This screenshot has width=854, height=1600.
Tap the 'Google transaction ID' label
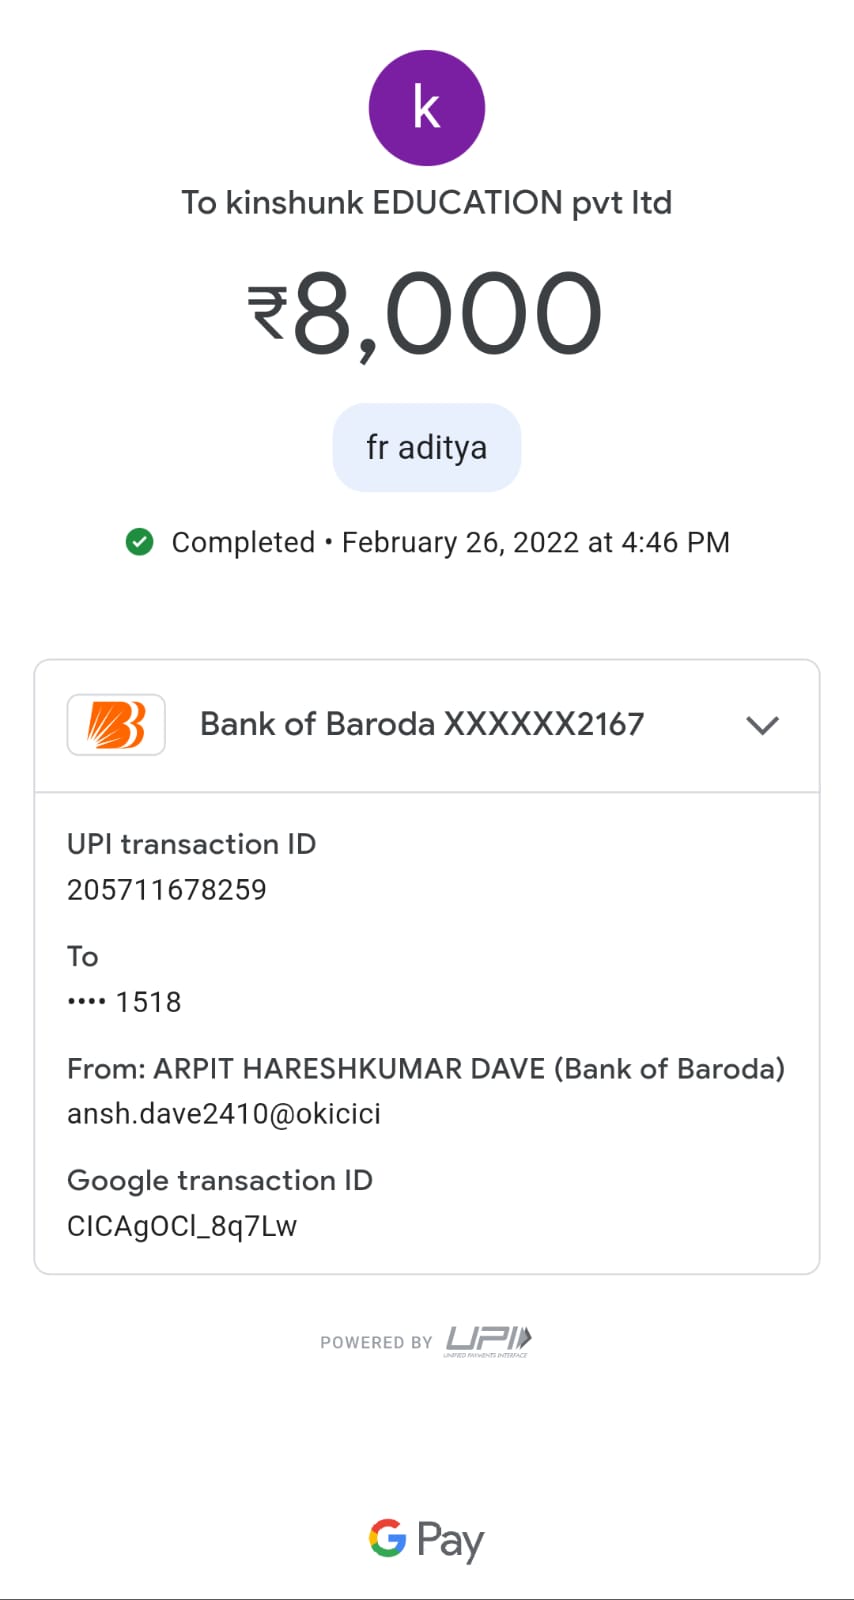[x=220, y=1181]
